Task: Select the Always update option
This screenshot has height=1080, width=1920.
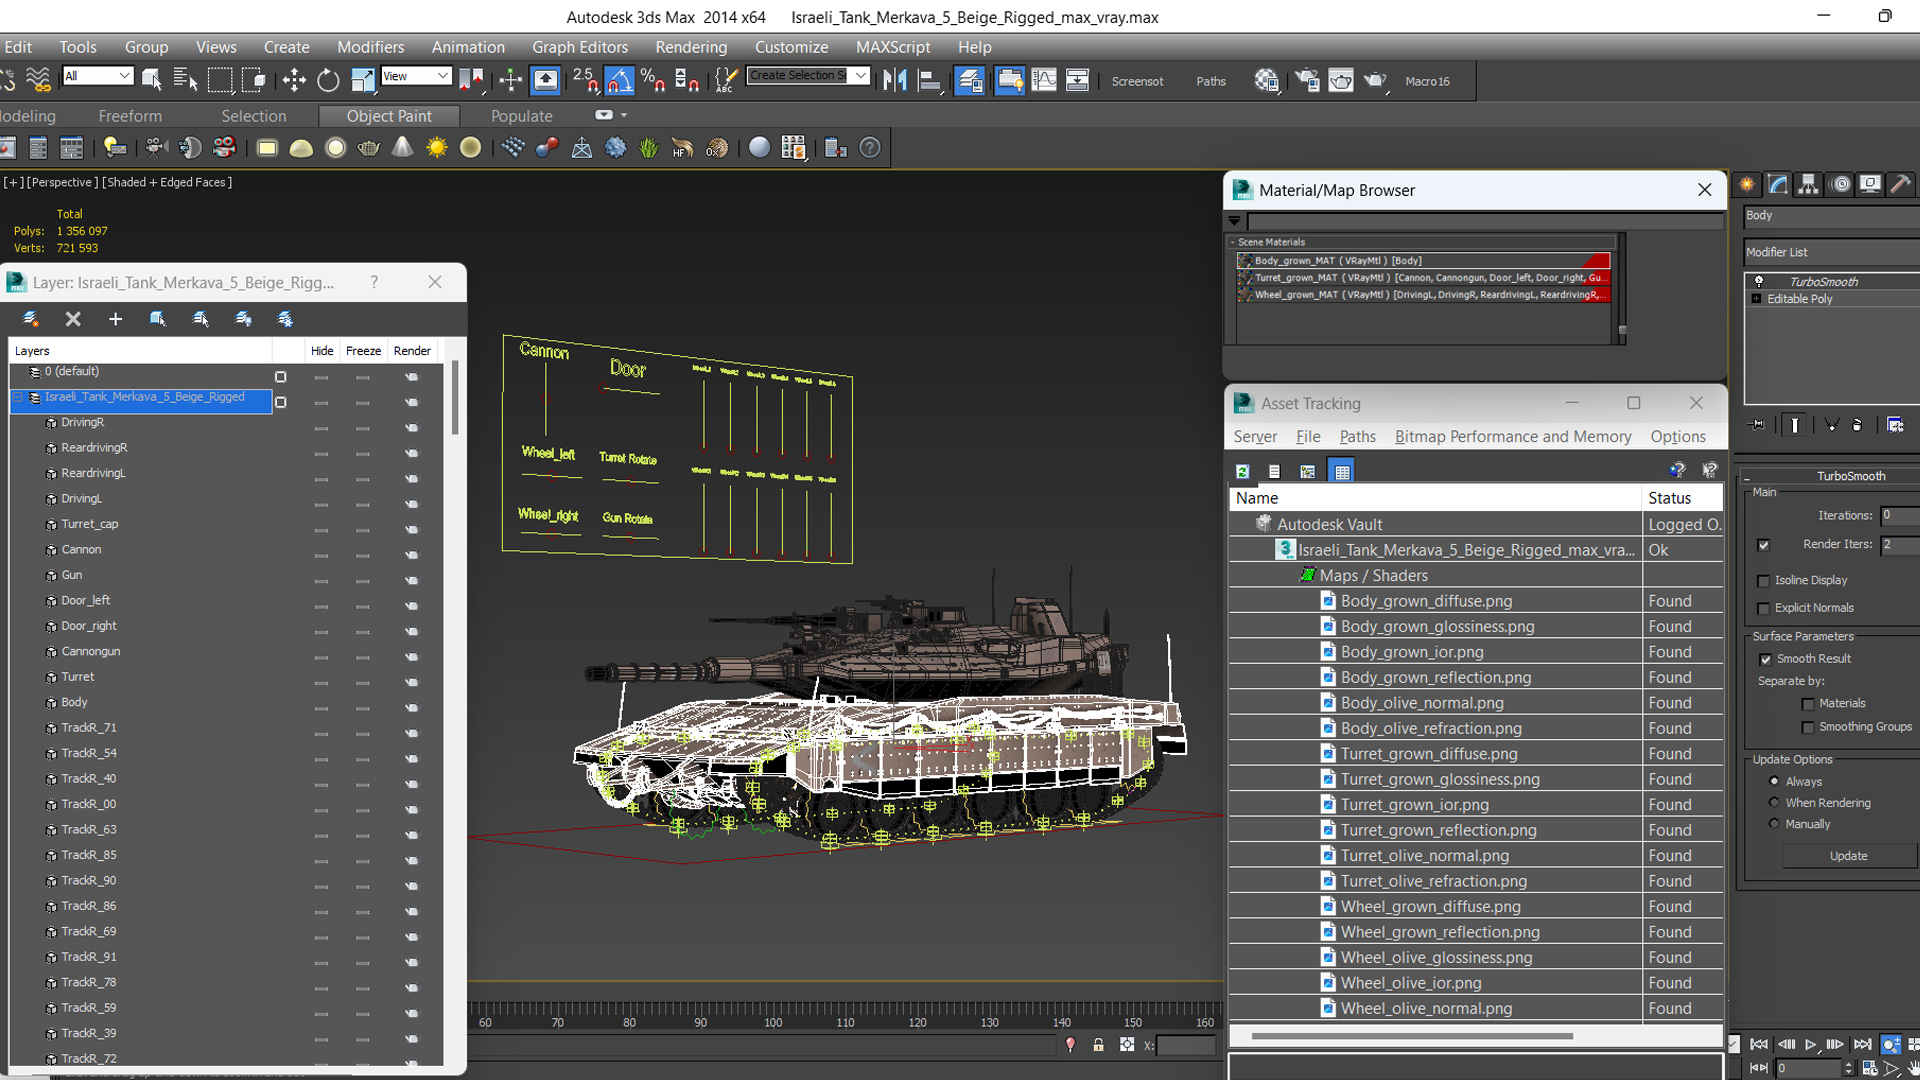Action: (1774, 781)
